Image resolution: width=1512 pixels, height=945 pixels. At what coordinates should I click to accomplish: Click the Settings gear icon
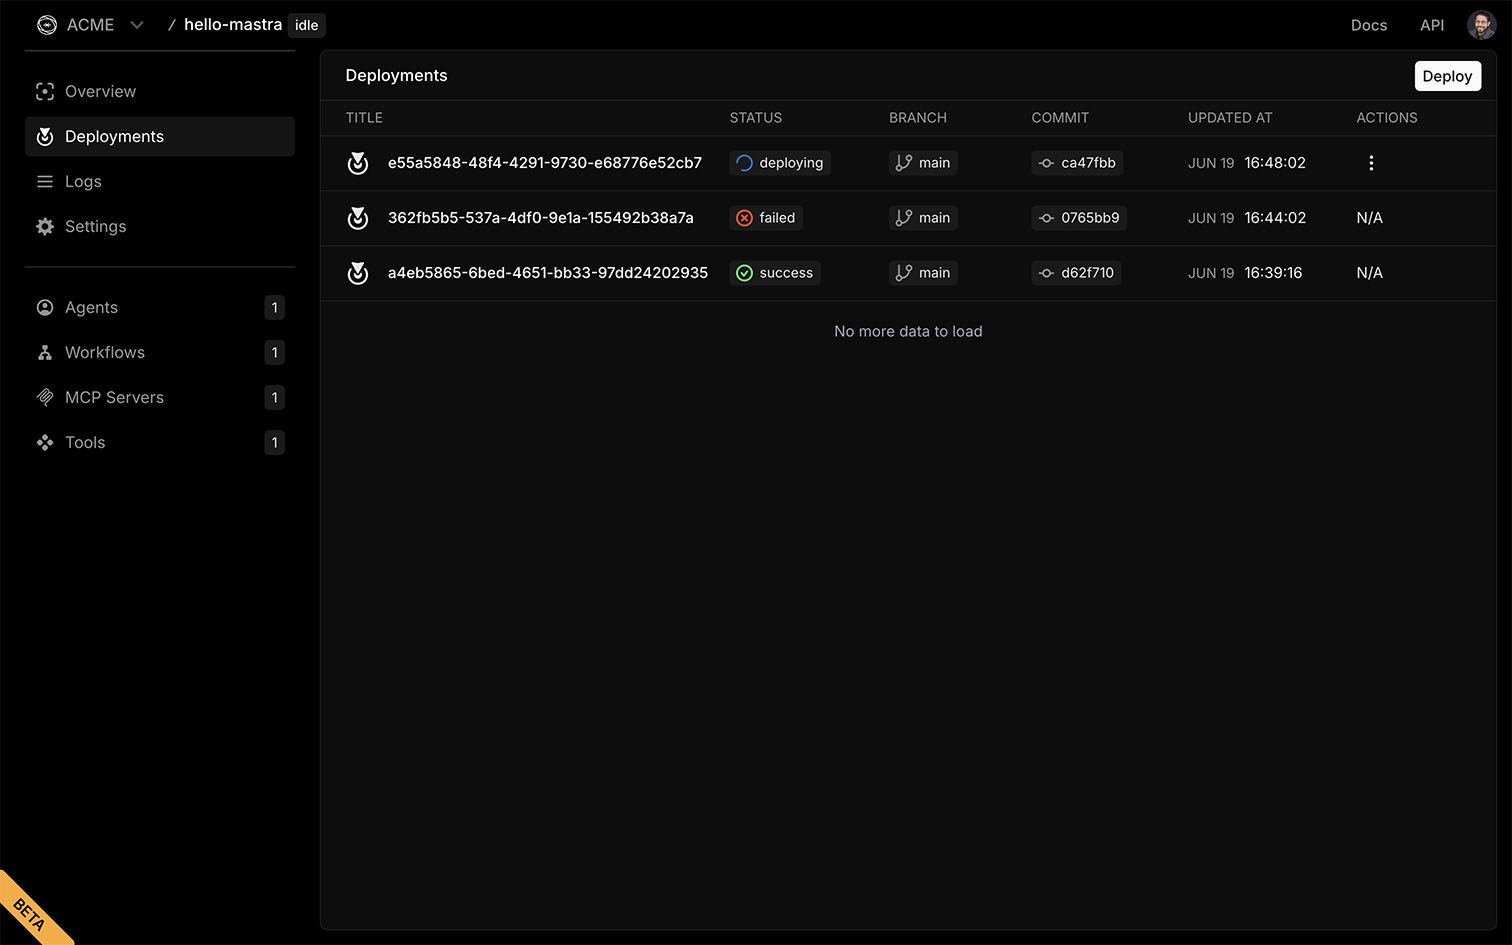point(45,227)
